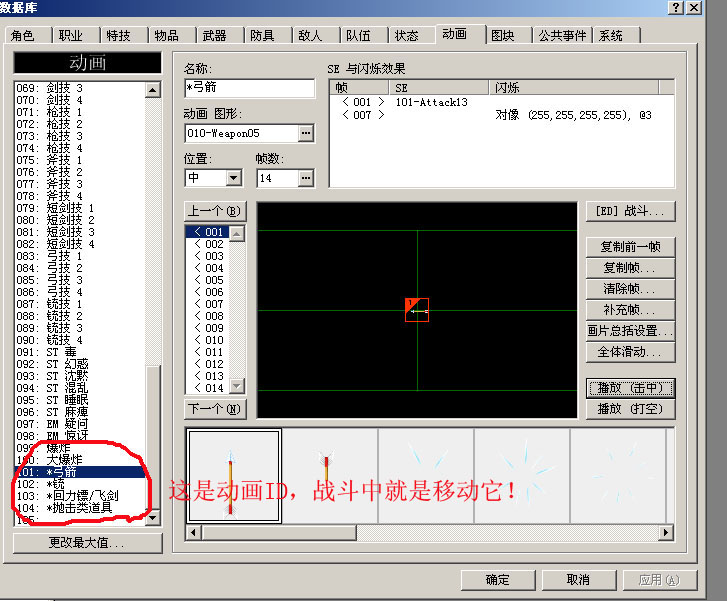Switch to the 图块 tab
This screenshot has height=601, width=727.
coord(503,36)
